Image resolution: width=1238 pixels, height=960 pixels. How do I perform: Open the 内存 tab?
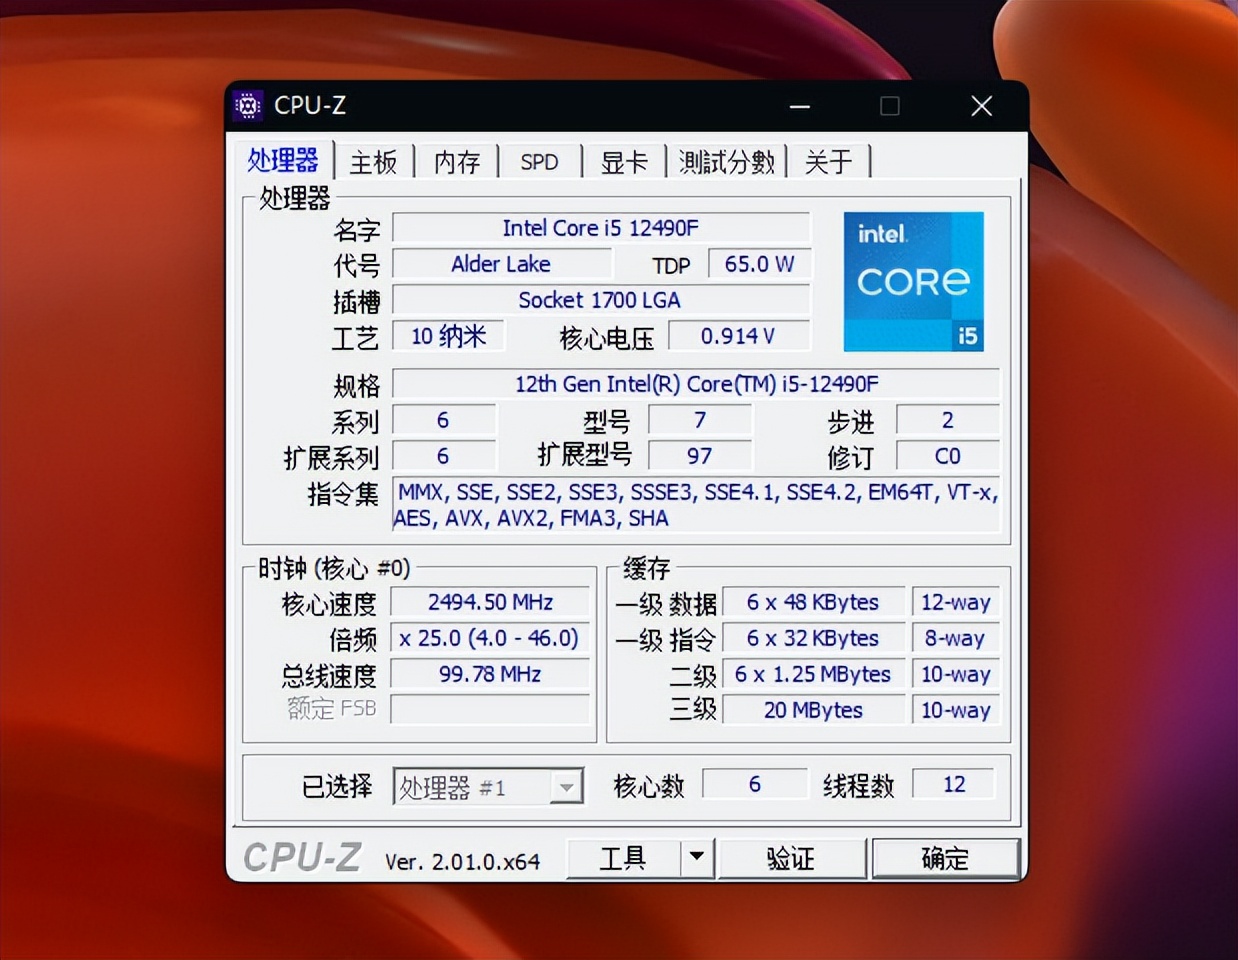(456, 162)
